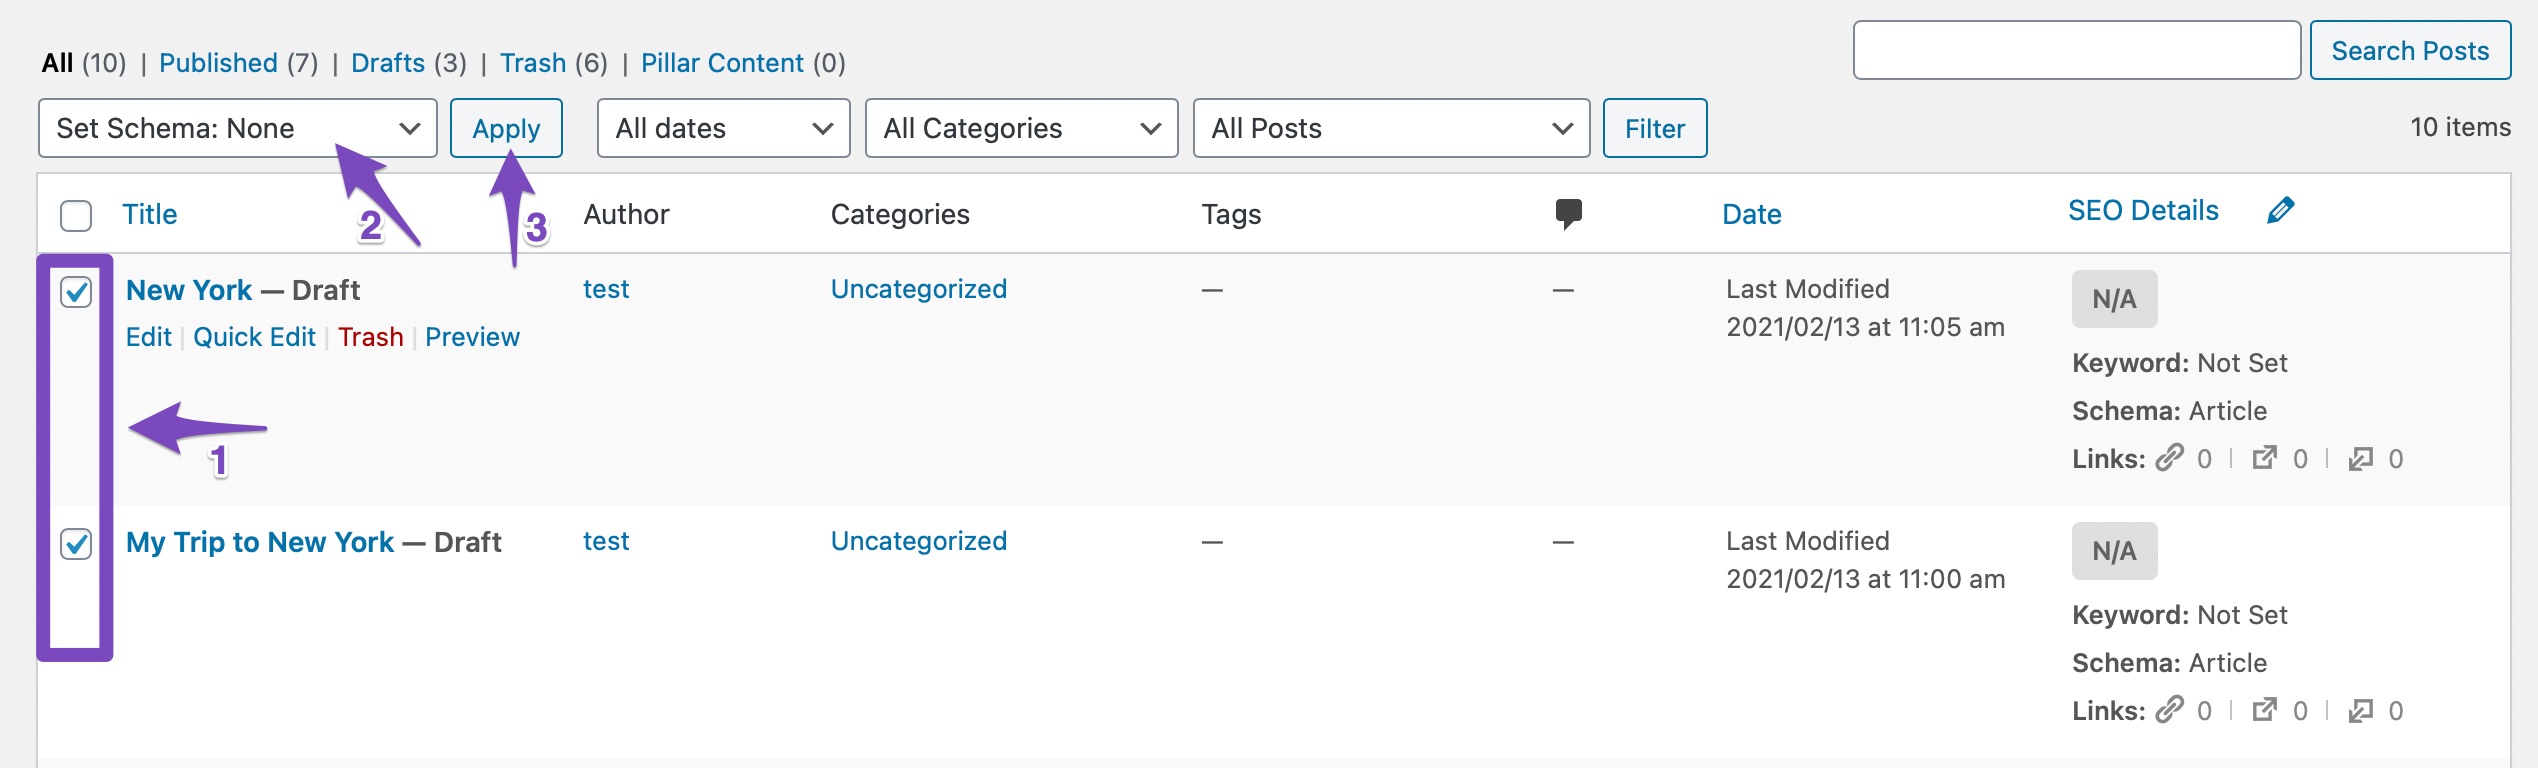The height and width of the screenshot is (768, 2538).
Task: Click incoming links icon in My Trip row
Action: coord(2360,711)
